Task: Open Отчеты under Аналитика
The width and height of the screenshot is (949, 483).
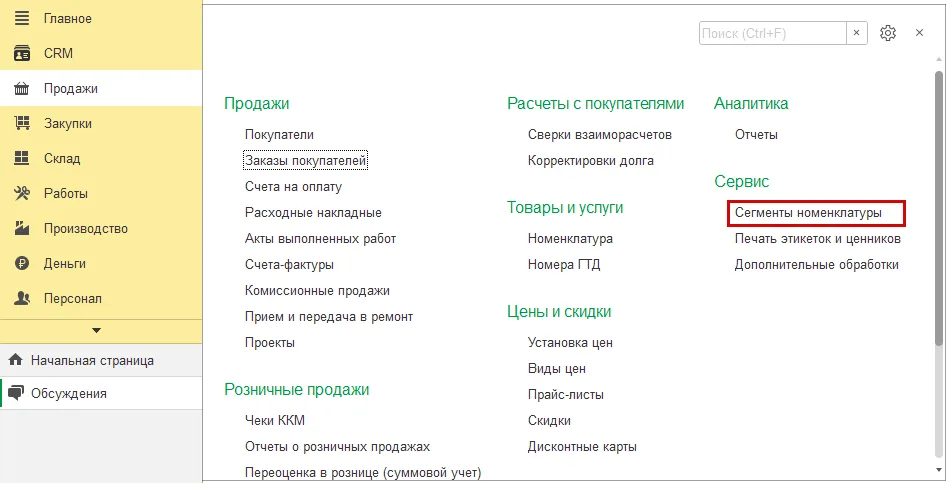Action: pos(756,134)
